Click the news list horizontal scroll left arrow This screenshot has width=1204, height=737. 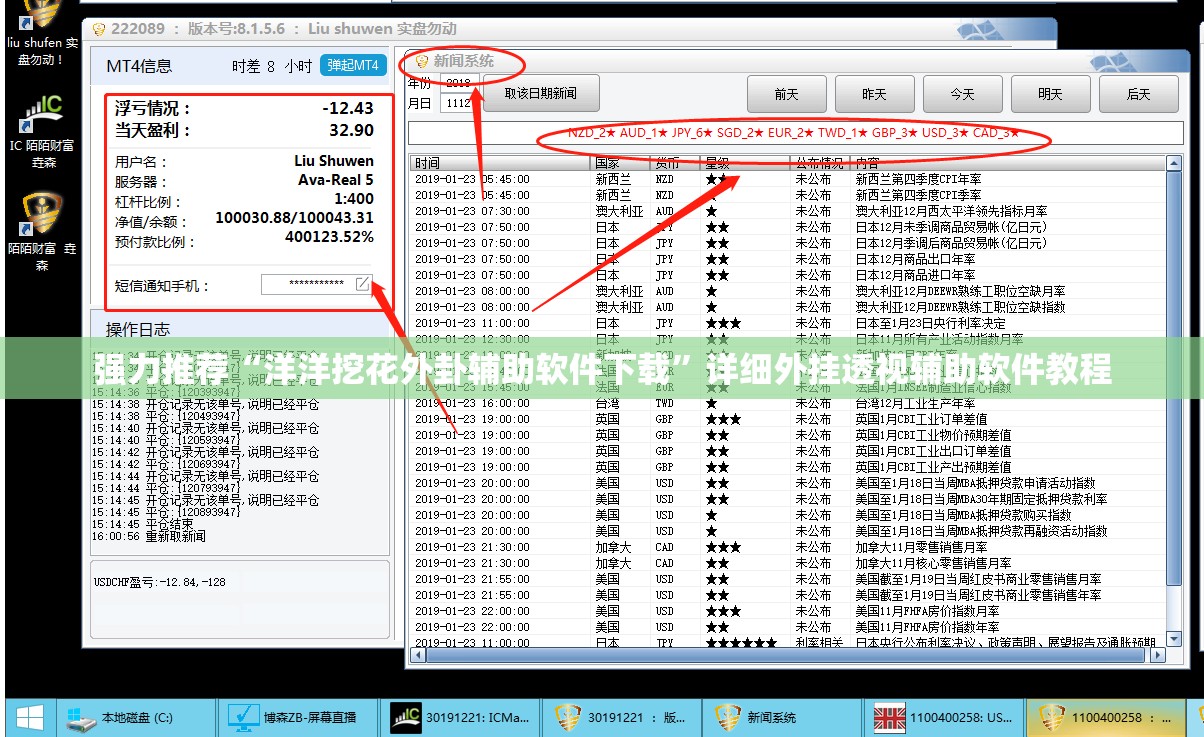pos(419,656)
